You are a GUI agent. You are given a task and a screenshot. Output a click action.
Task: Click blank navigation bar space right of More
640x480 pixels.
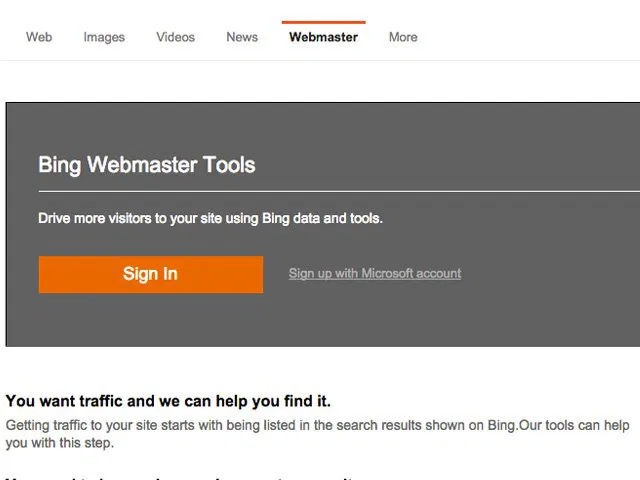(x=530, y=37)
